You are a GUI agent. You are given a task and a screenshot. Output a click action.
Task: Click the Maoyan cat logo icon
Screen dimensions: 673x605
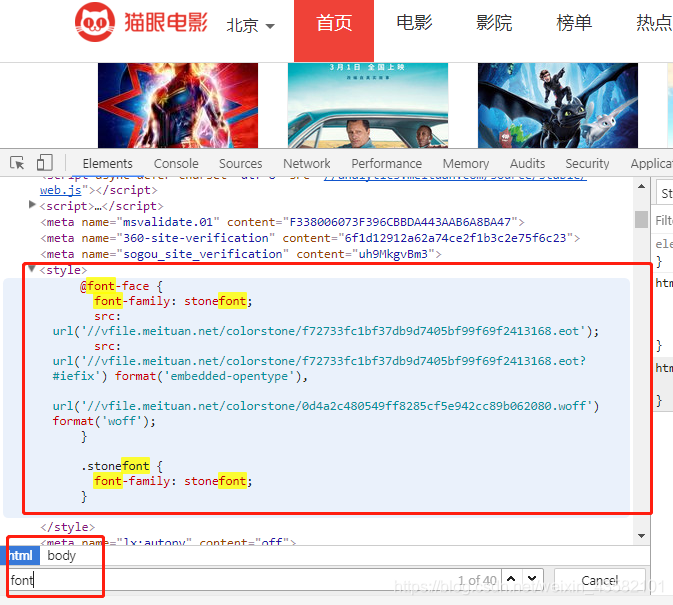pyautogui.click(x=95, y=22)
